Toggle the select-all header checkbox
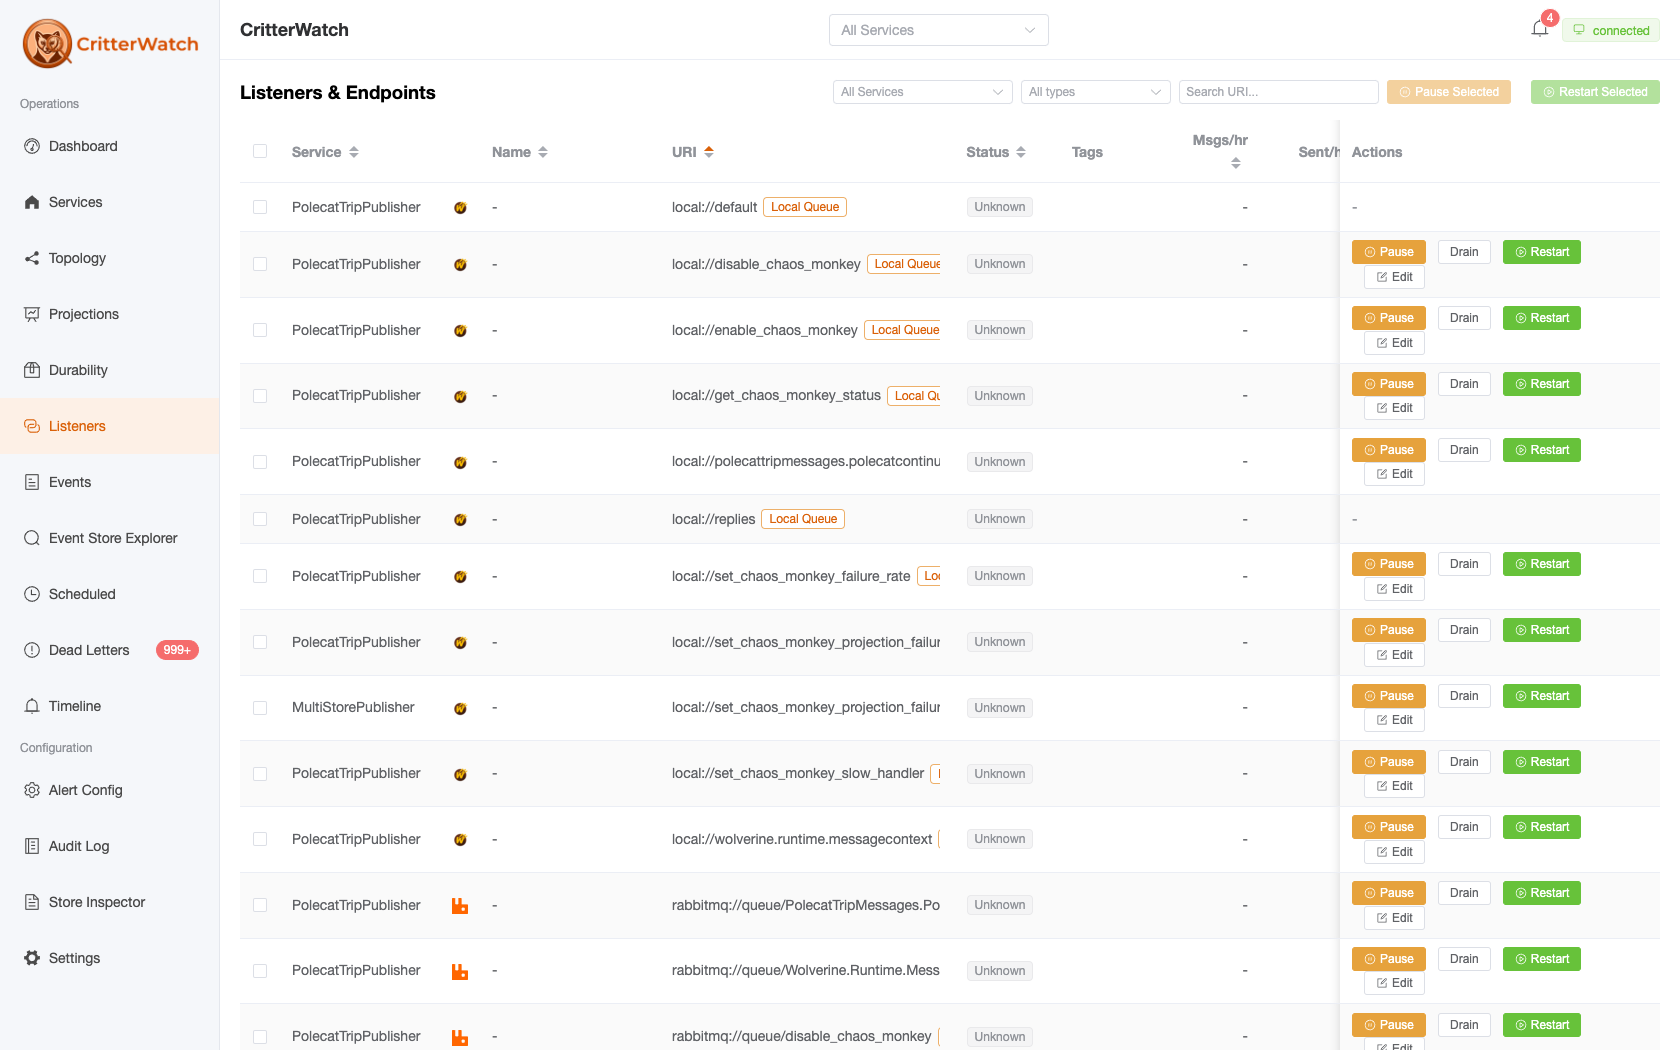This screenshot has height=1050, width=1680. 260,151
